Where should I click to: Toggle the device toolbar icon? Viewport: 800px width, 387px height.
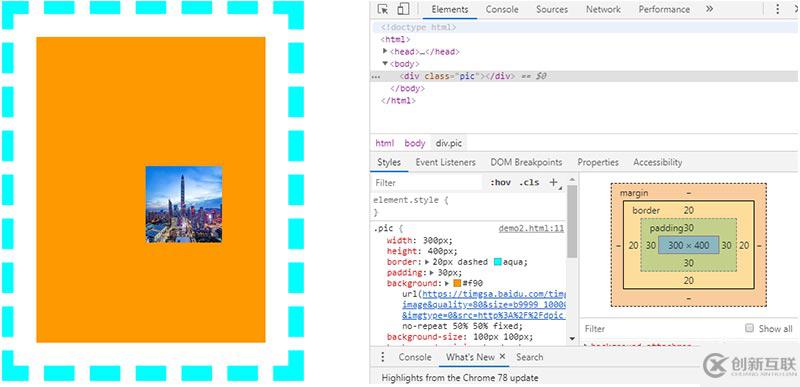coord(403,9)
